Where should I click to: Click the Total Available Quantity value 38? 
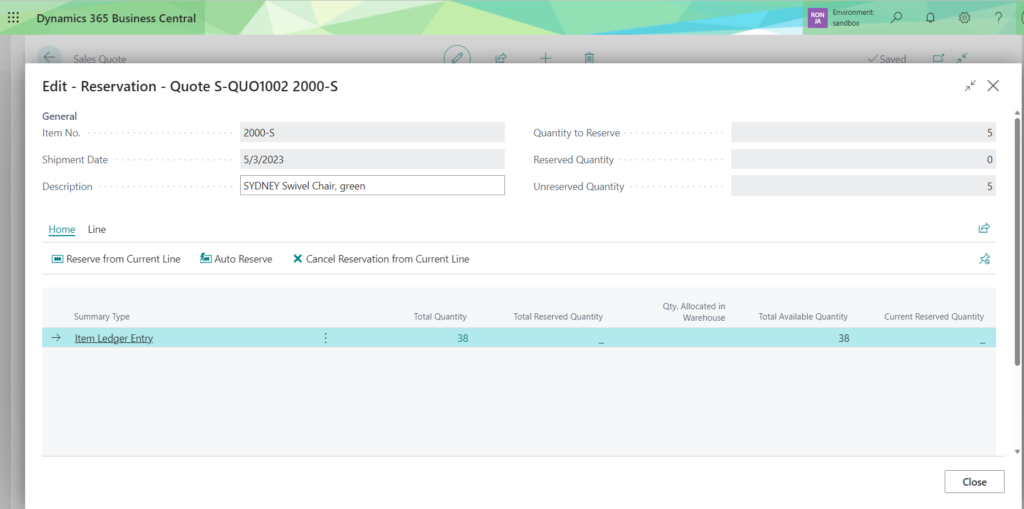[x=842, y=338]
